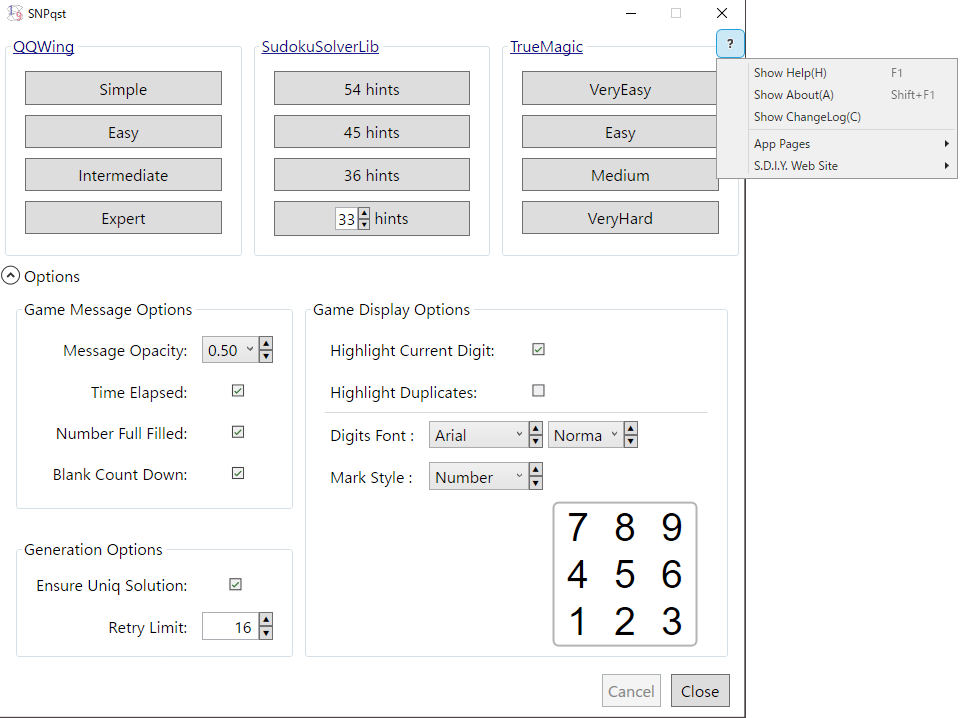
Task: Open the TrueMagic link
Action: click(546, 47)
